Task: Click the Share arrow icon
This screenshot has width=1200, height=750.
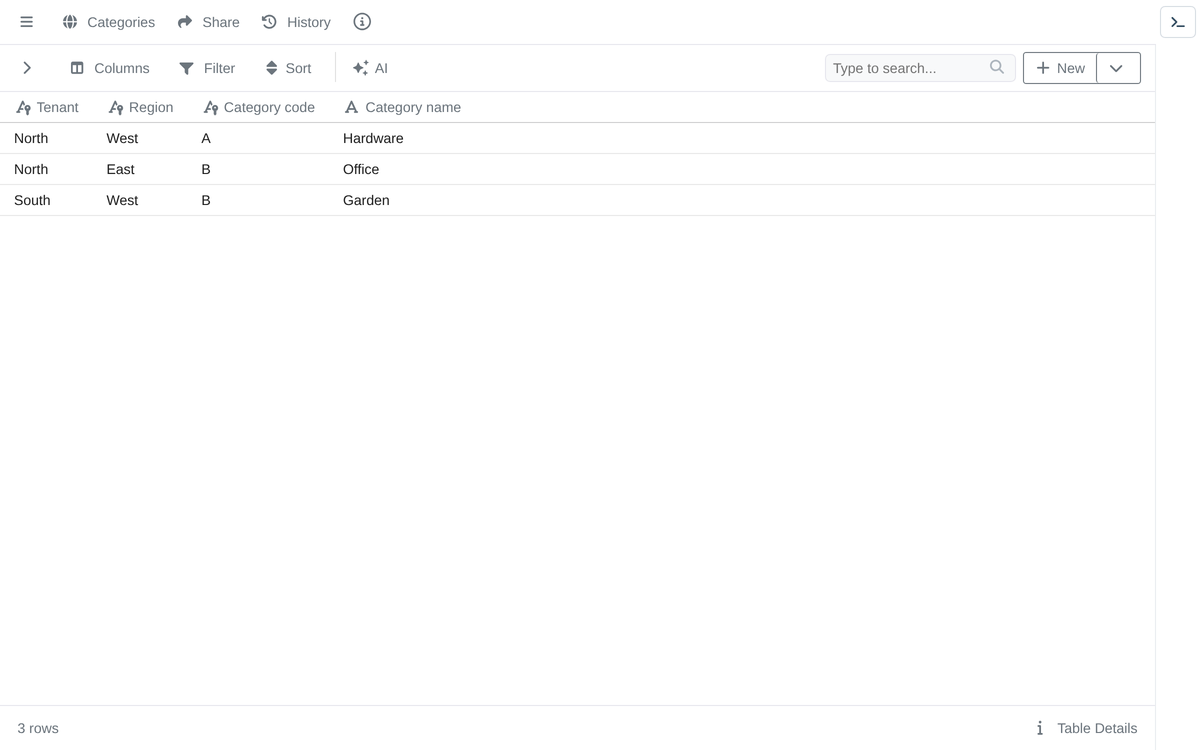Action: click(185, 22)
